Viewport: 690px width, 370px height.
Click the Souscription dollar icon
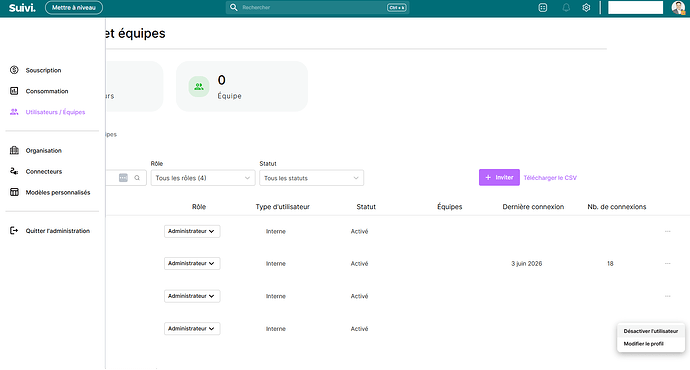point(14,70)
